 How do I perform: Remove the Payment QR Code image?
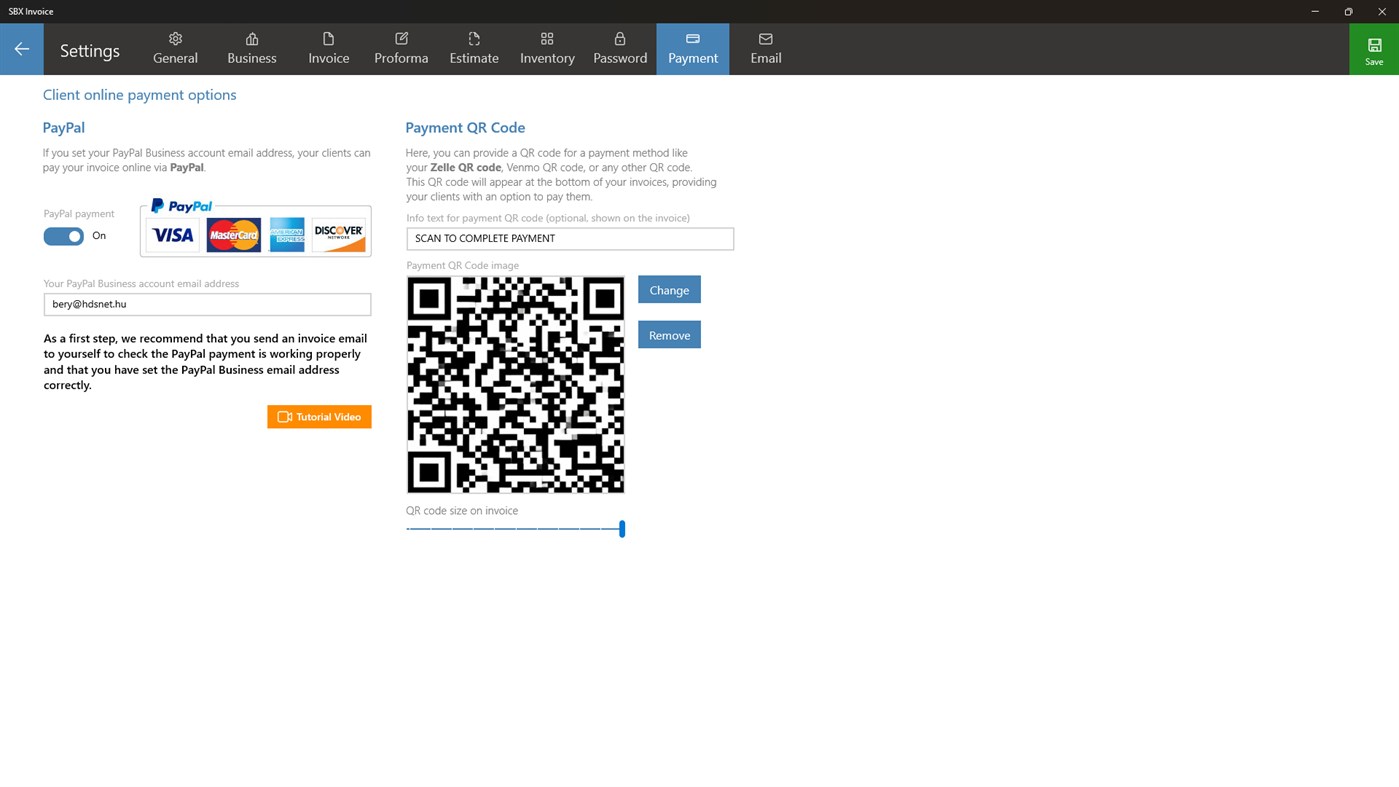pyautogui.click(x=668, y=334)
